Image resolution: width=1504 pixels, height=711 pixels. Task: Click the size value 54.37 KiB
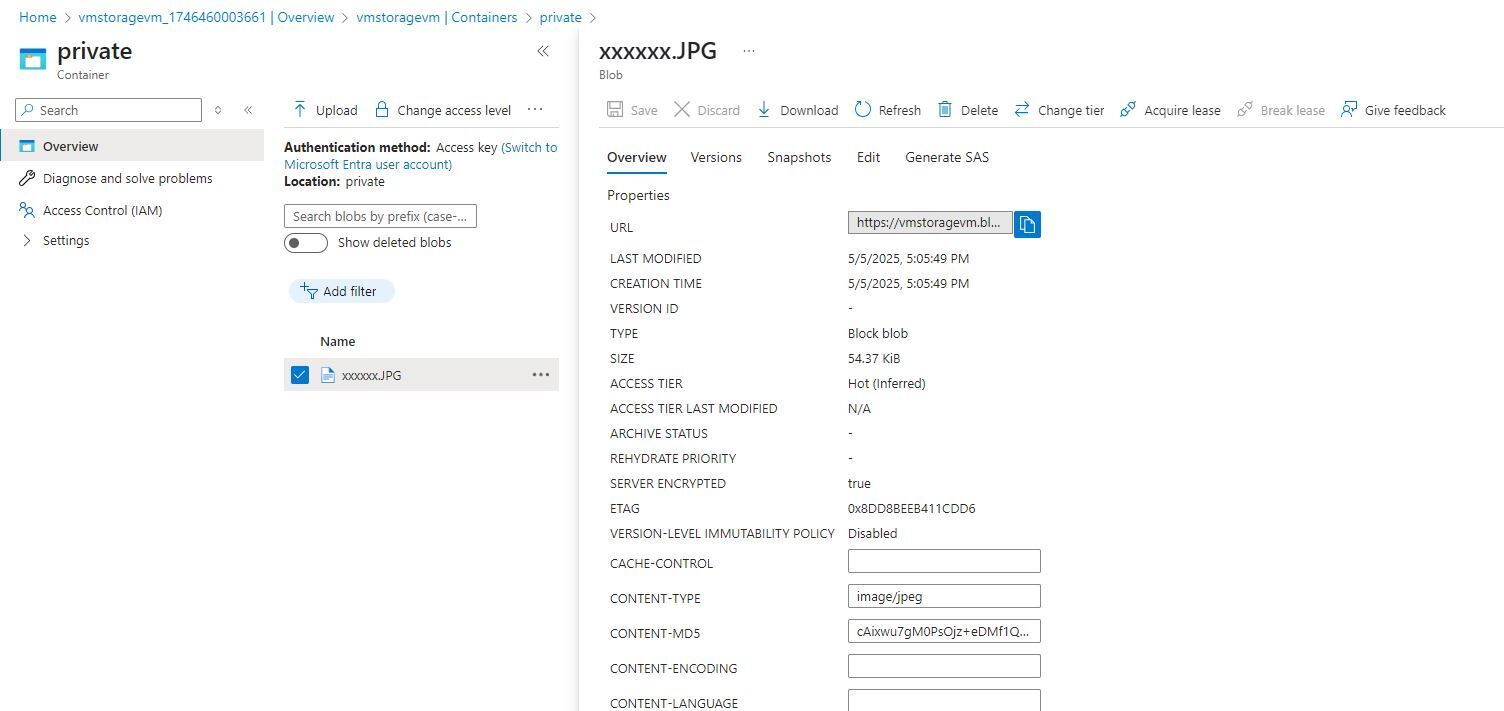pos(874,358)
